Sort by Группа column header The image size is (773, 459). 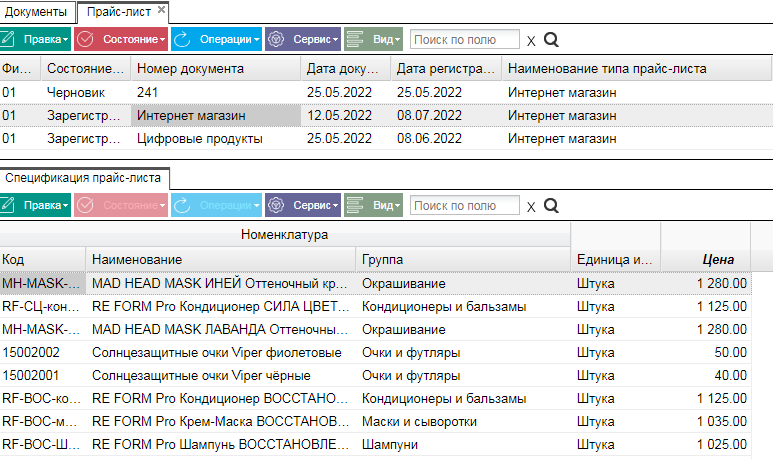[x=463, y=259]
